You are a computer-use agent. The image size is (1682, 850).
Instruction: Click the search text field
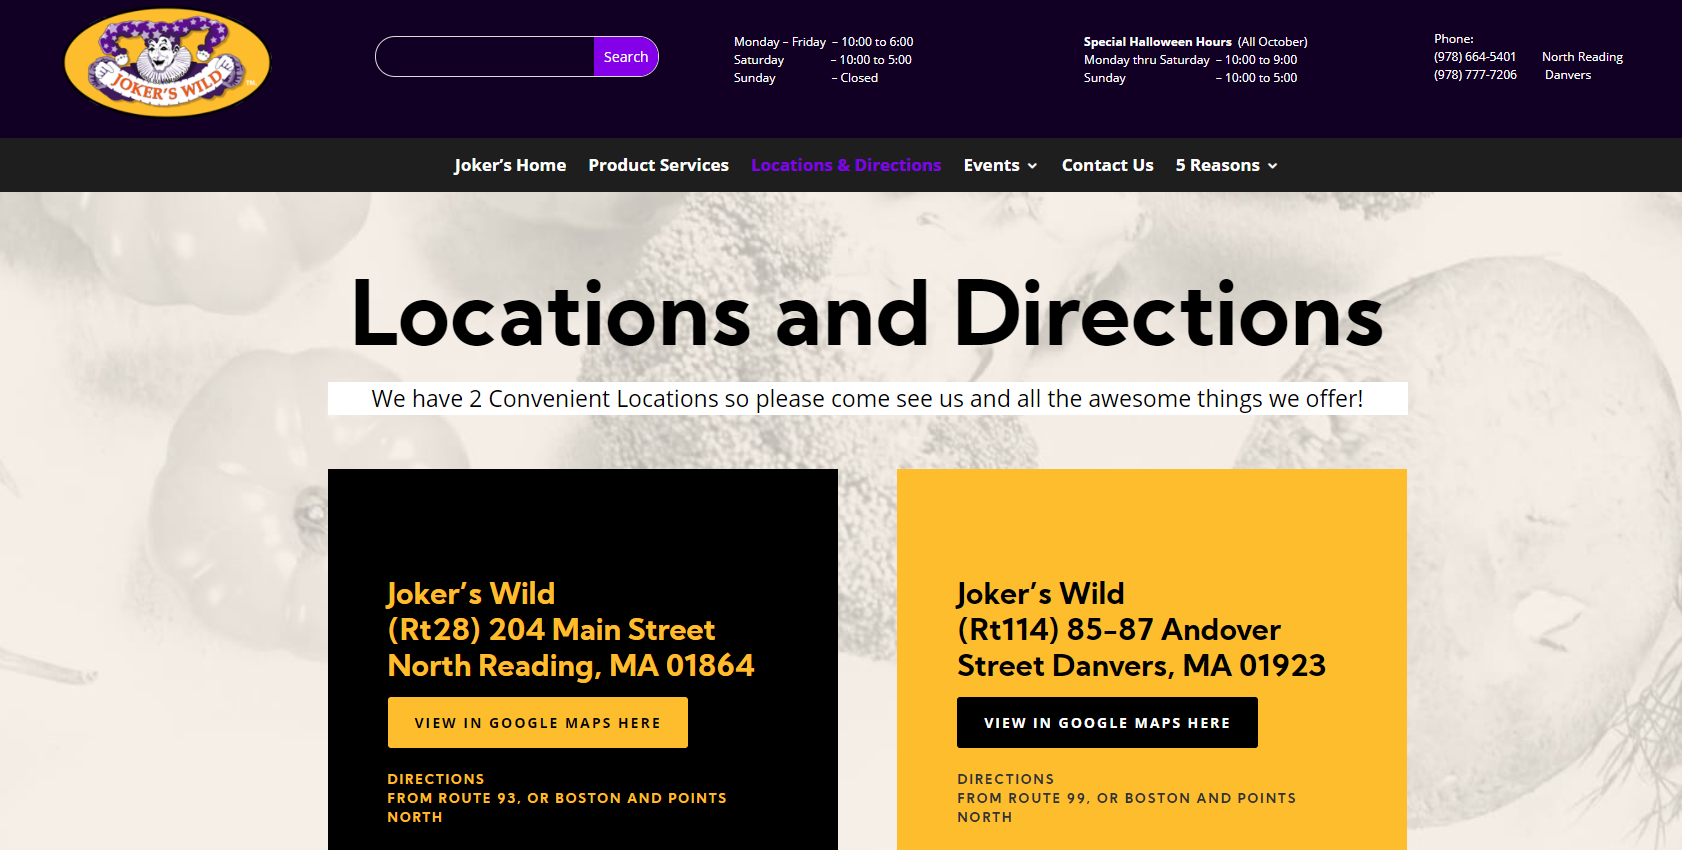pos(485,57)
